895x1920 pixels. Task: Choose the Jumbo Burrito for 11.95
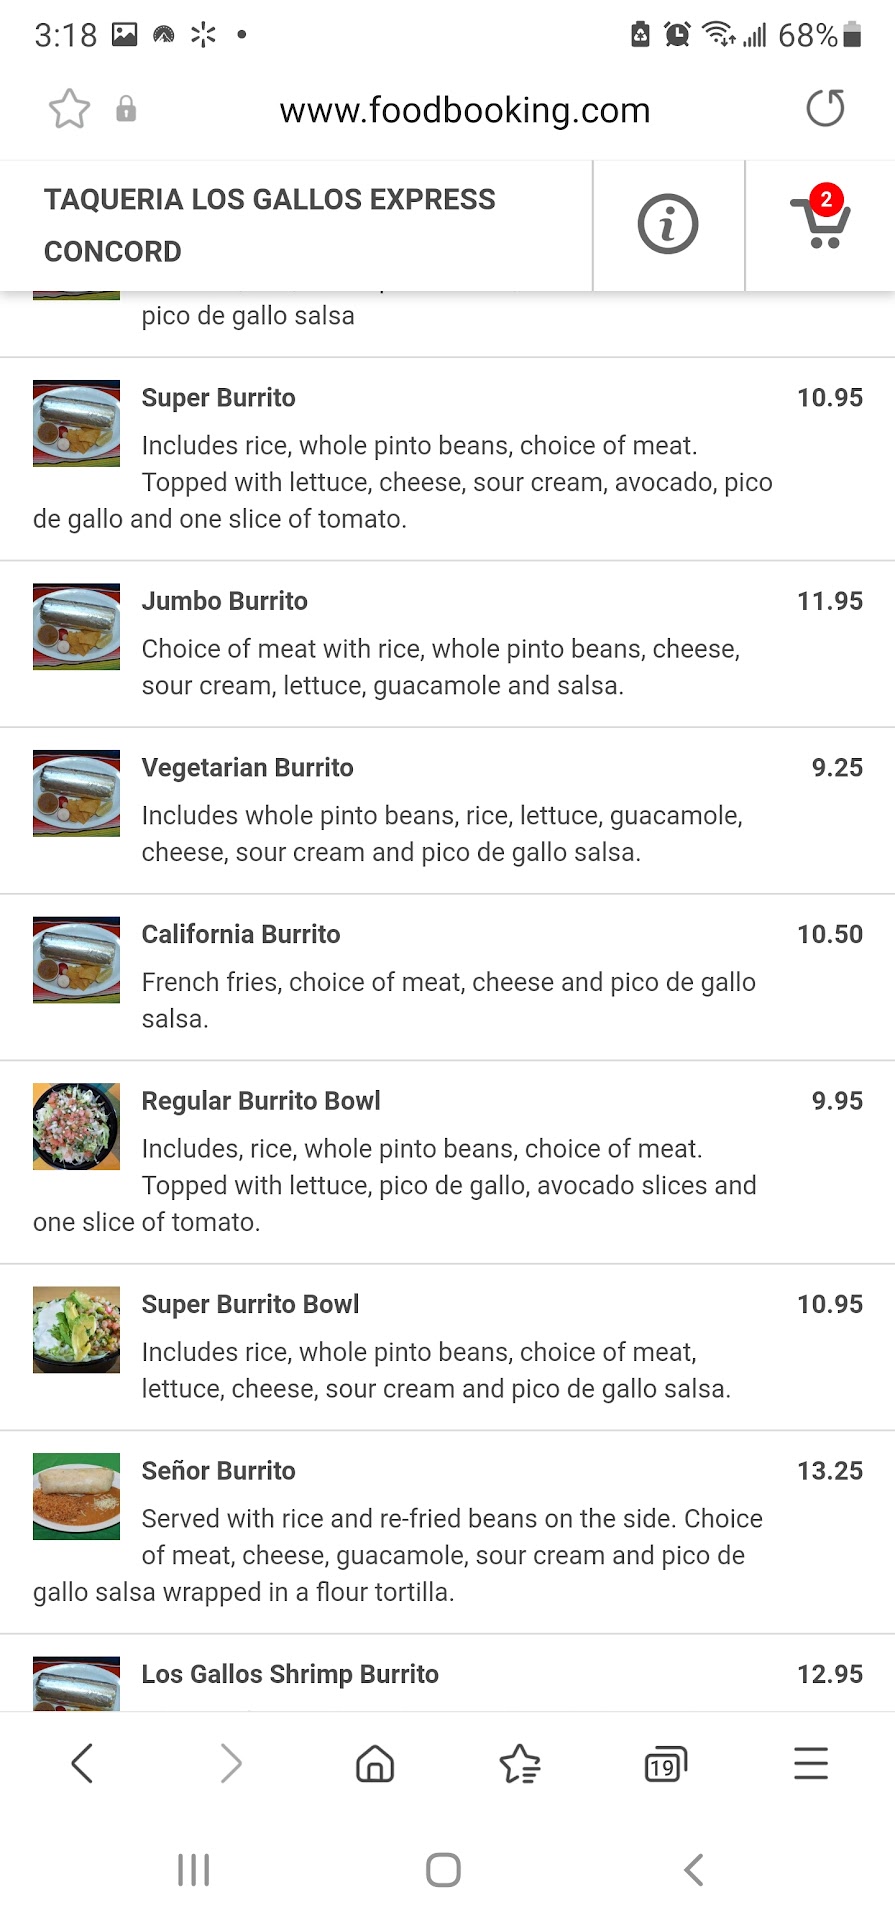click(224, 601)
